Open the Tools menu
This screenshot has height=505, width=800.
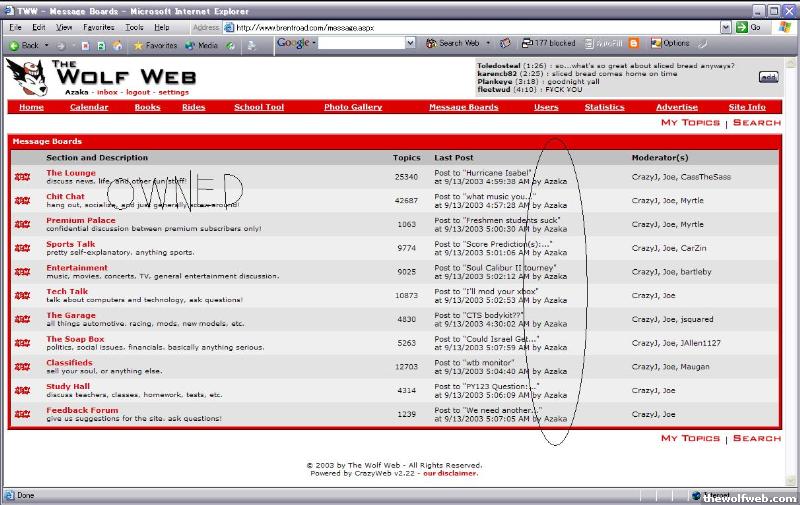(134, 28)
